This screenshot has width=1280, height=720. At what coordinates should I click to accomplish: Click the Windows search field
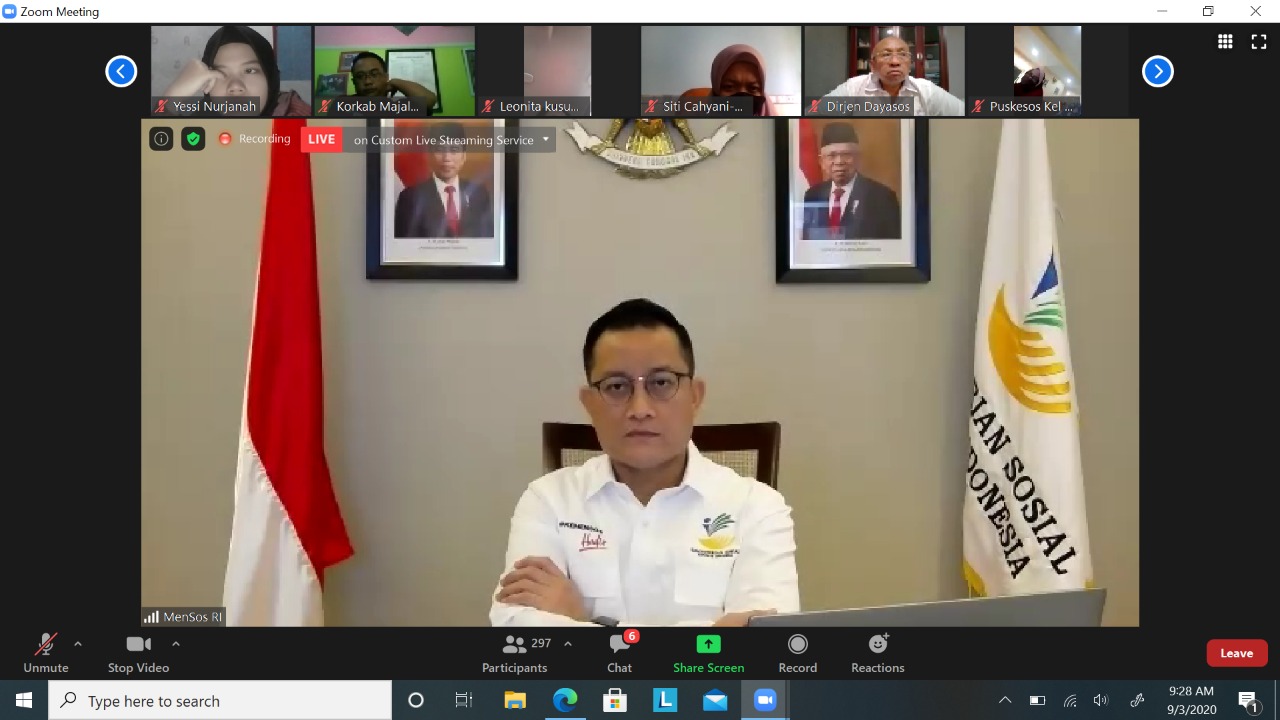pyautogui.click(x=220, y=700)
